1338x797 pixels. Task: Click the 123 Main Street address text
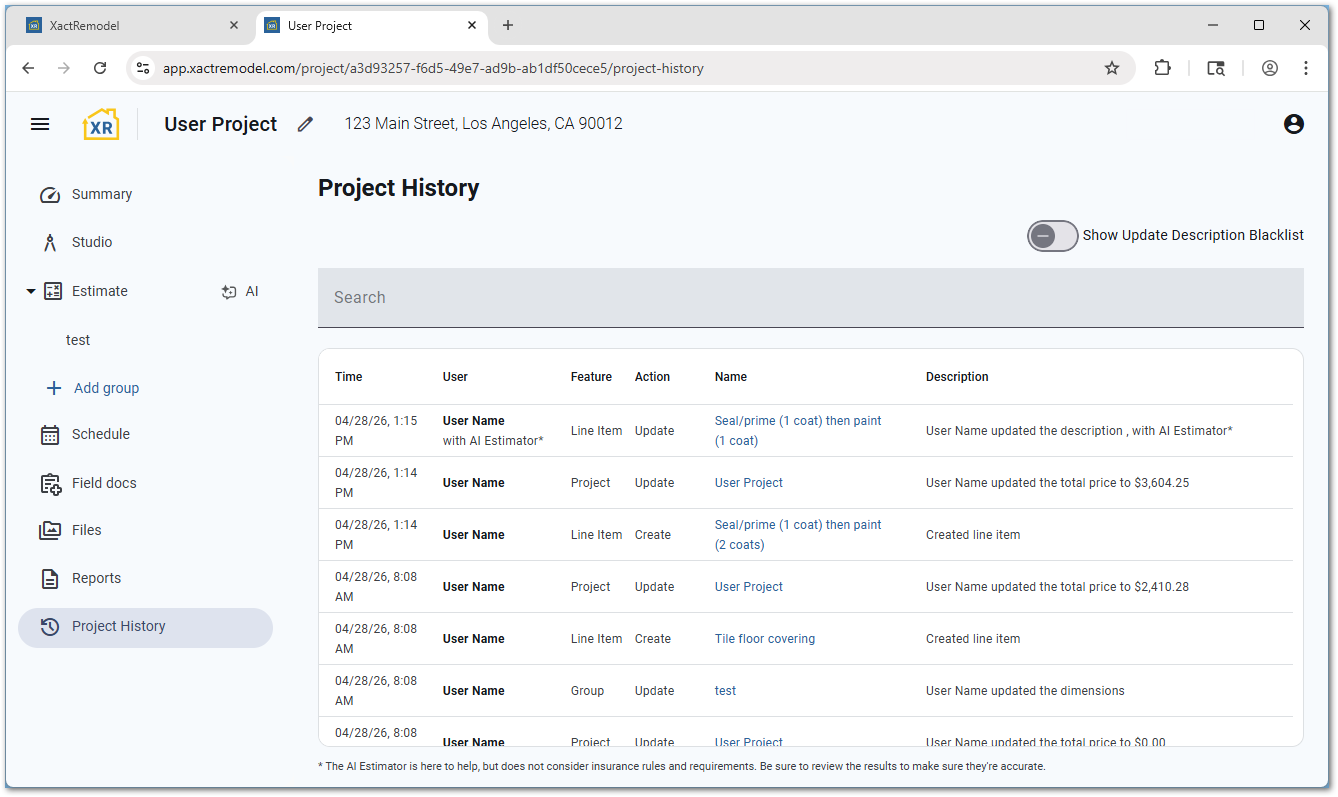tap(484, 124)
